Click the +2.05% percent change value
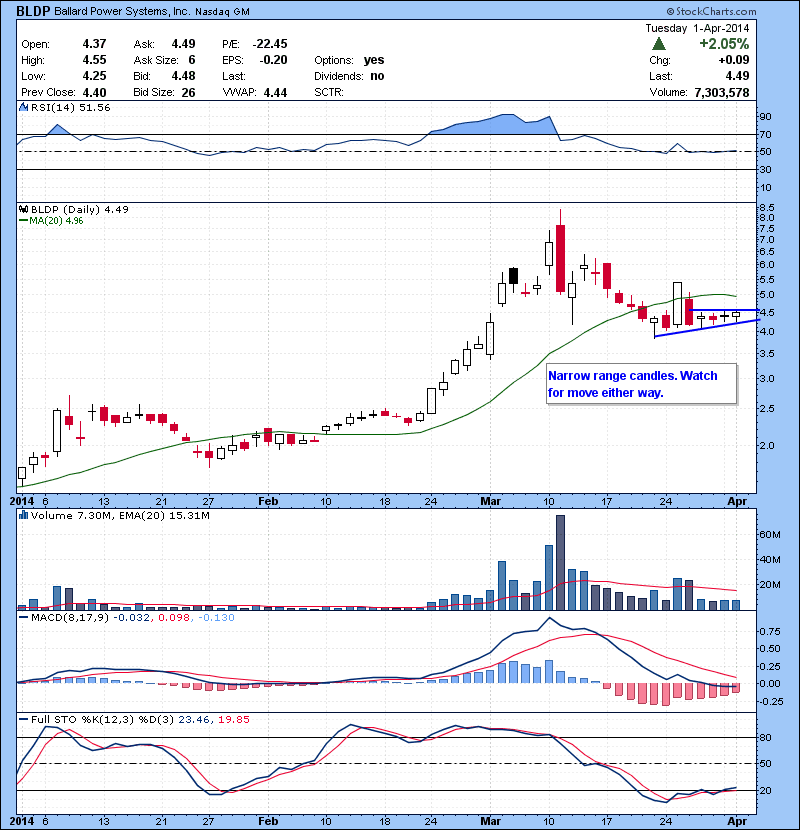Image resolution: width=800 pixels, height=830 pixels. [724, 43]
